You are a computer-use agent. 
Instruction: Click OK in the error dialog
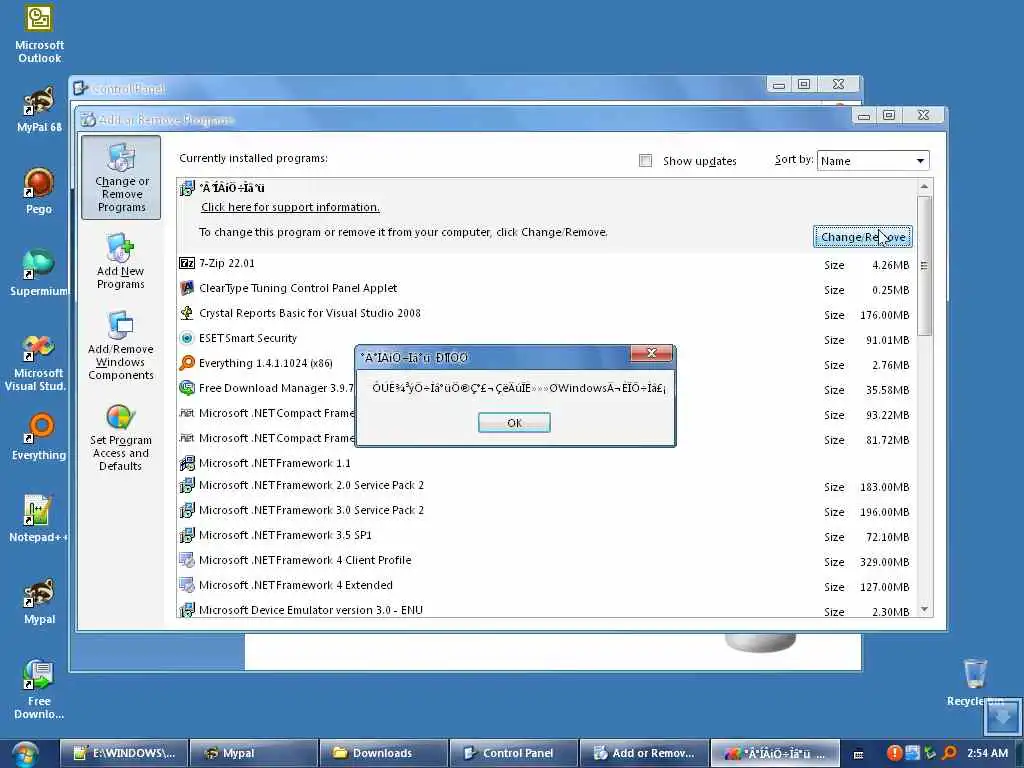pos(514,423)
